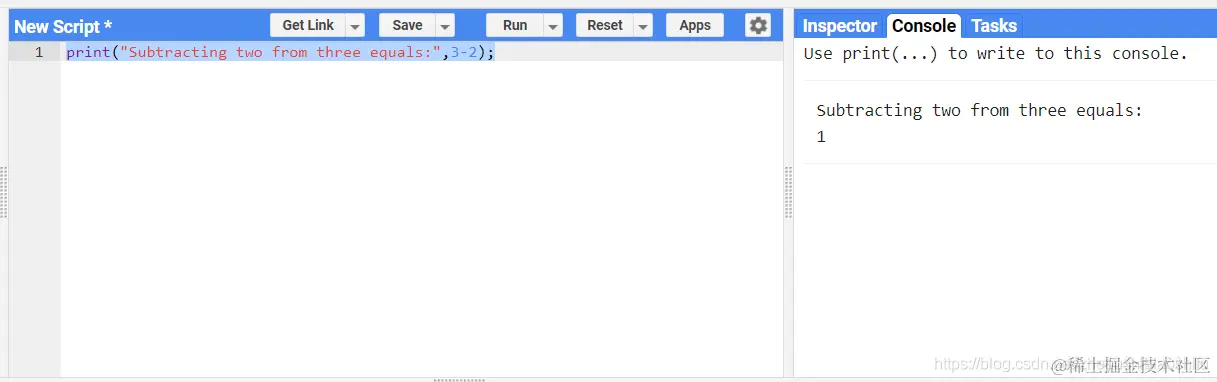
Task: Click the splitter handle between editor and console
Action: (788, 191)
